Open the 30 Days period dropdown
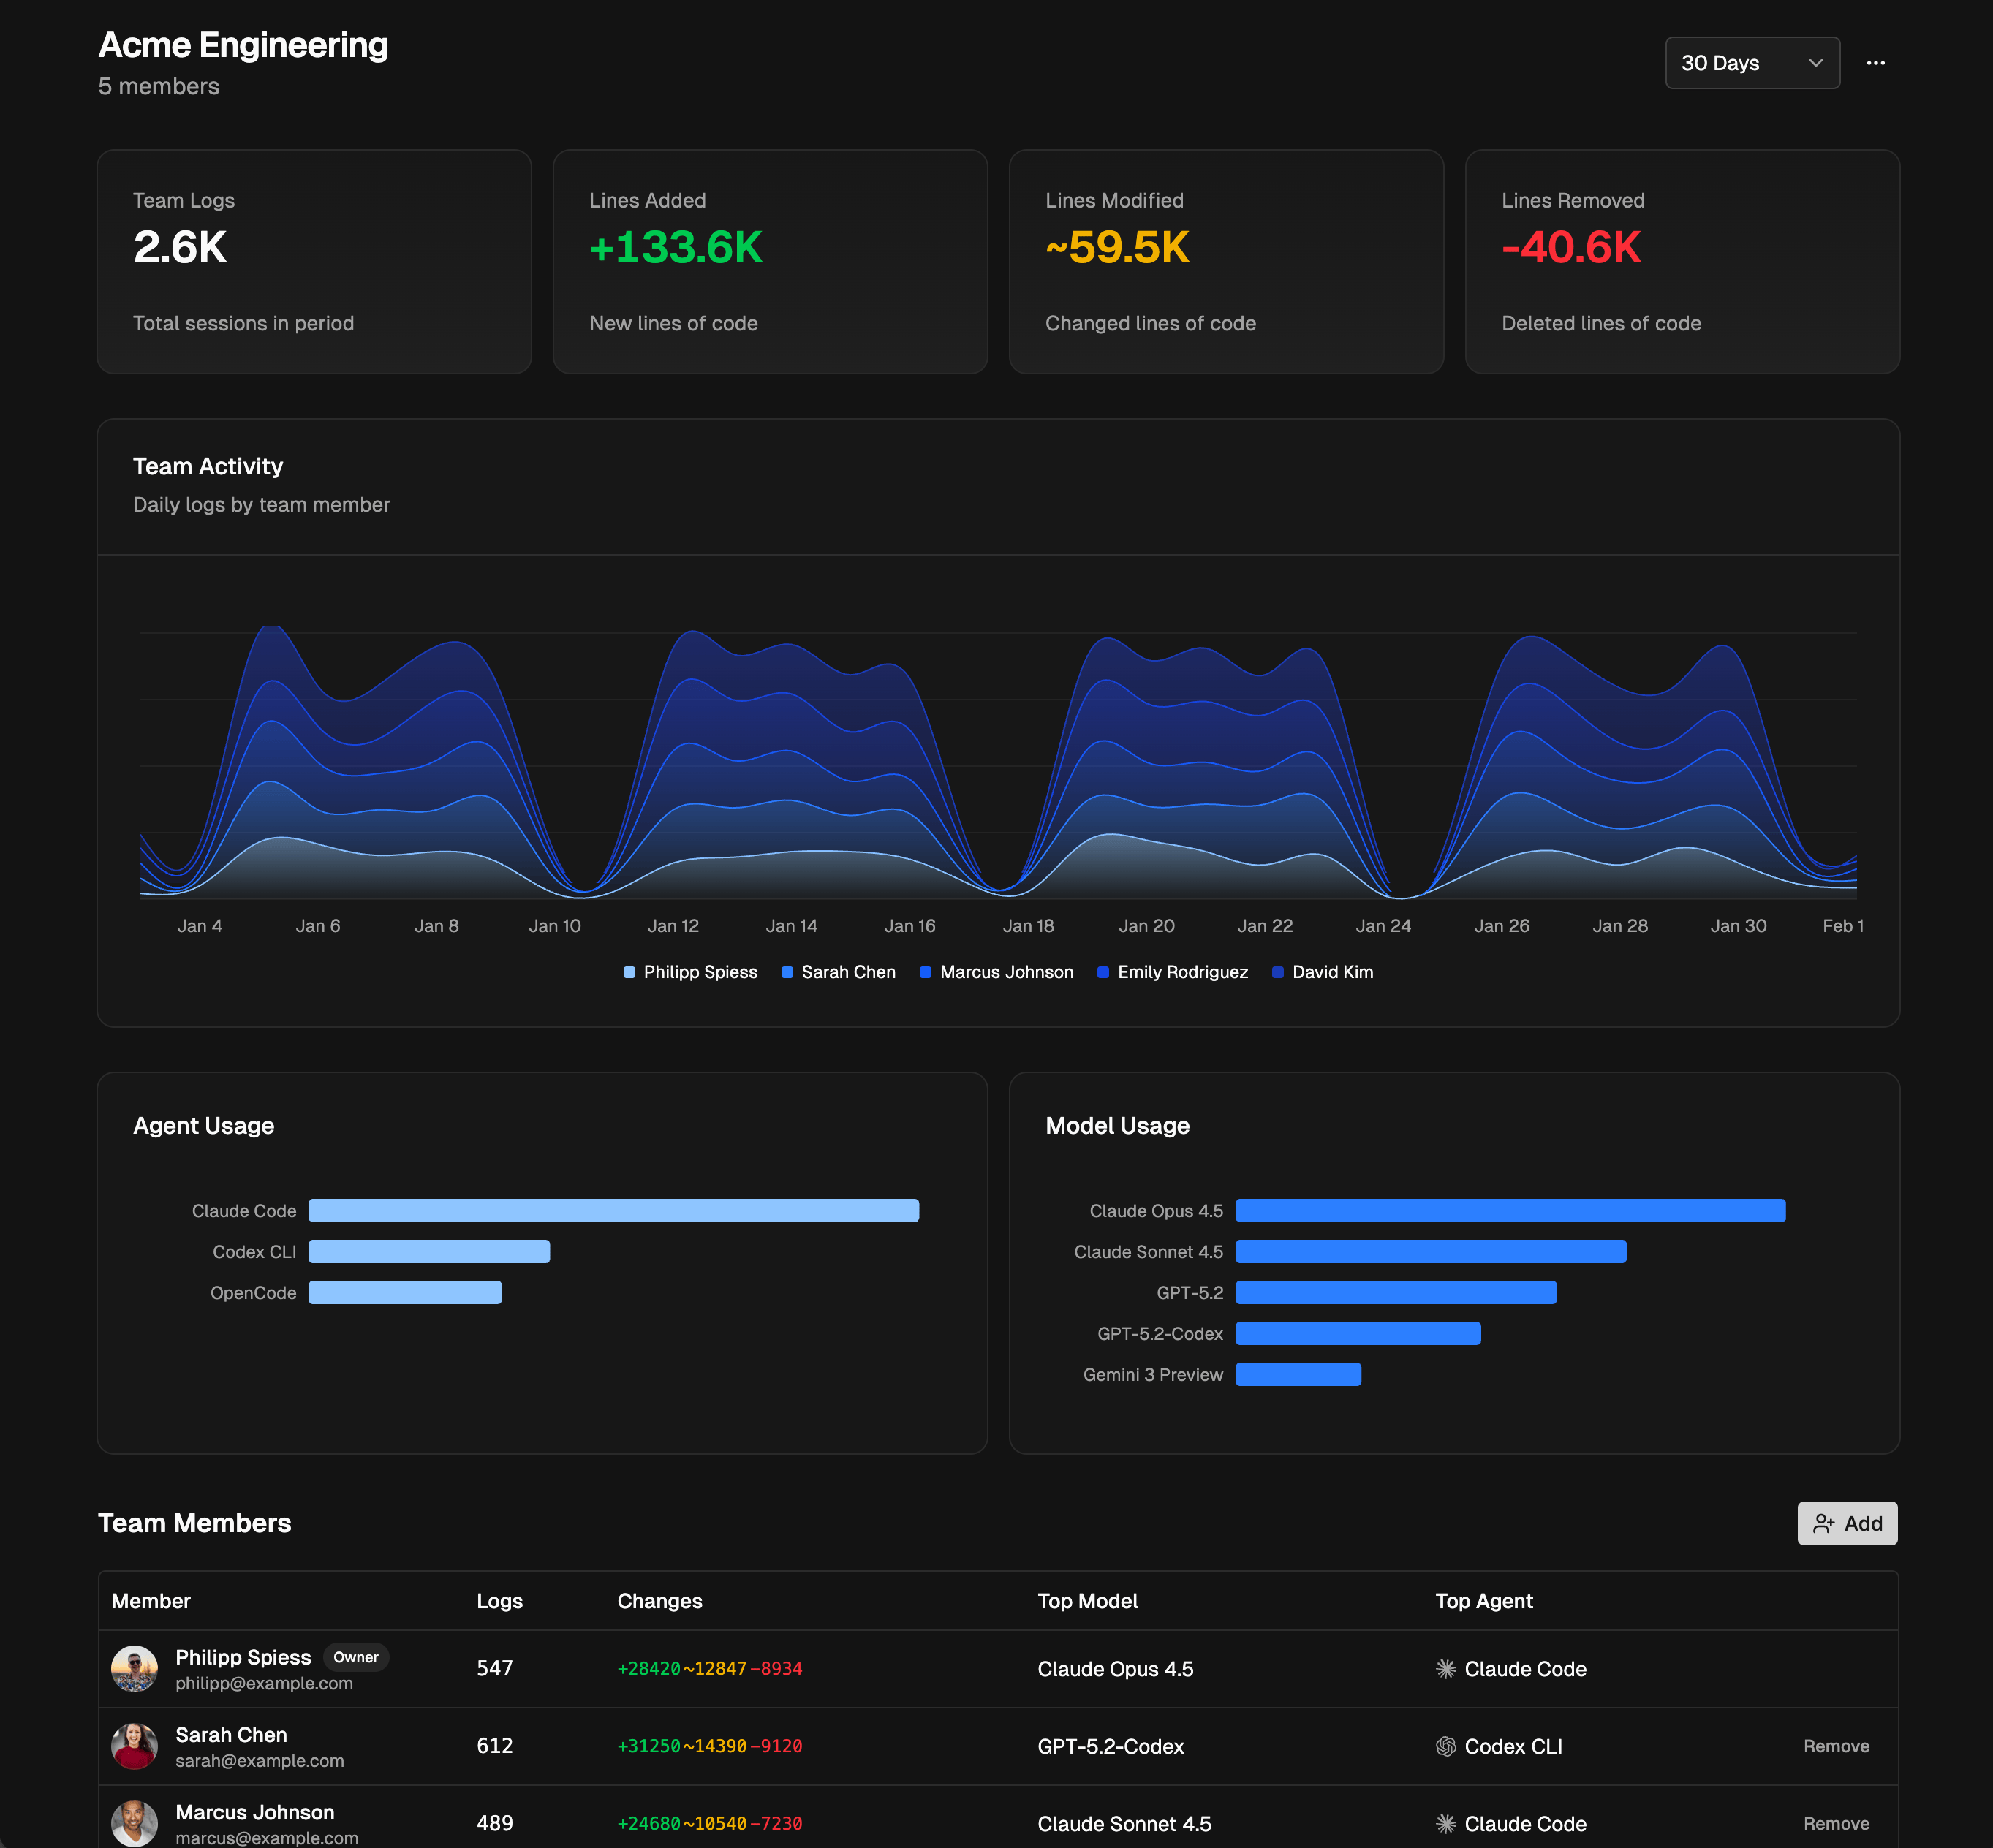 click(x=1752, y=62)
